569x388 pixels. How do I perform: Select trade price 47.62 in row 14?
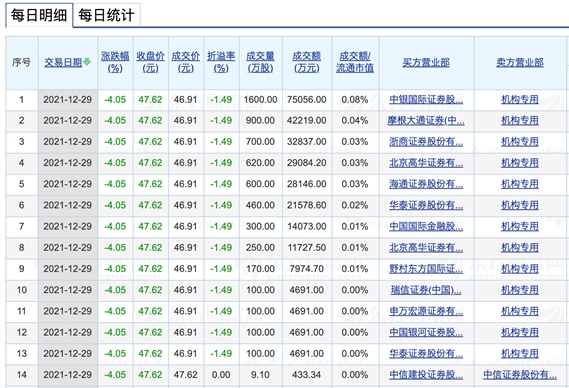click(x=185, y=375)
